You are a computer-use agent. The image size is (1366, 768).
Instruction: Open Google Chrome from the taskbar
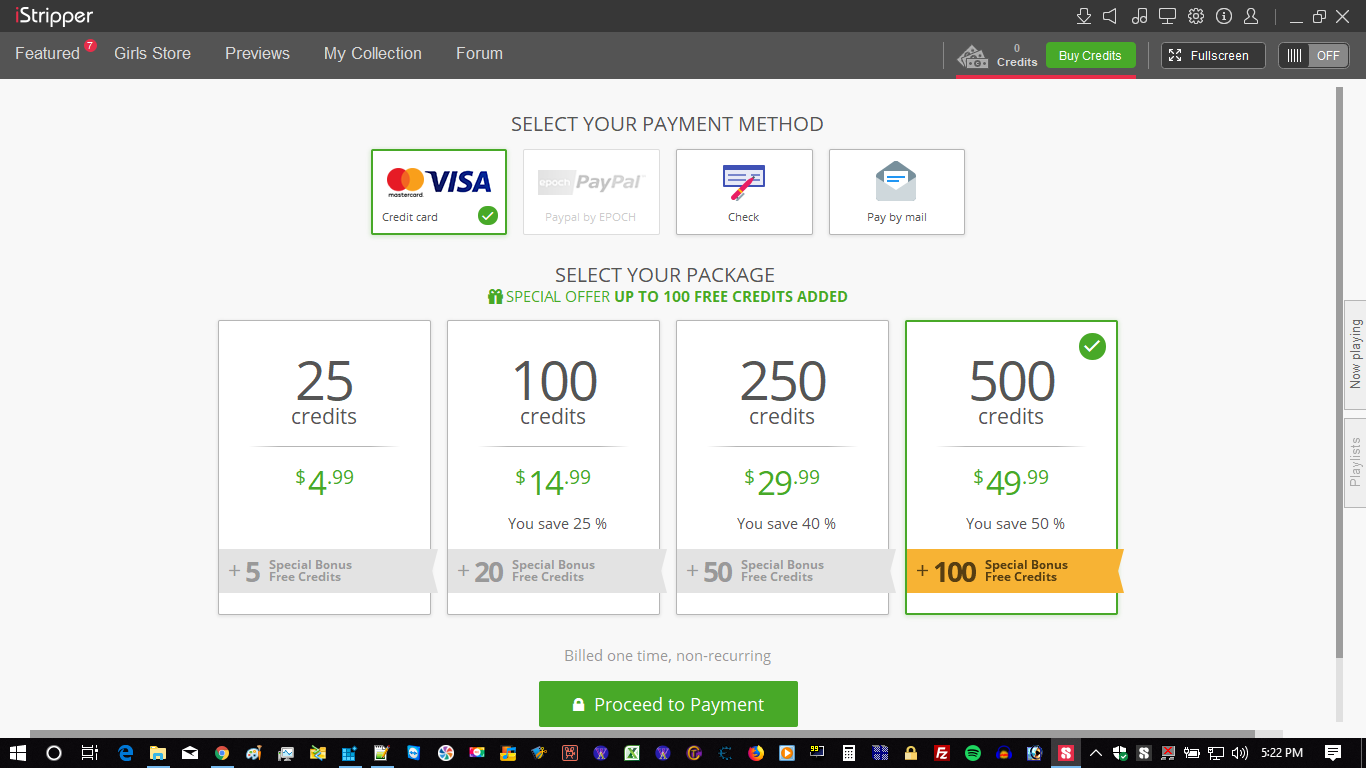[222, 753]
